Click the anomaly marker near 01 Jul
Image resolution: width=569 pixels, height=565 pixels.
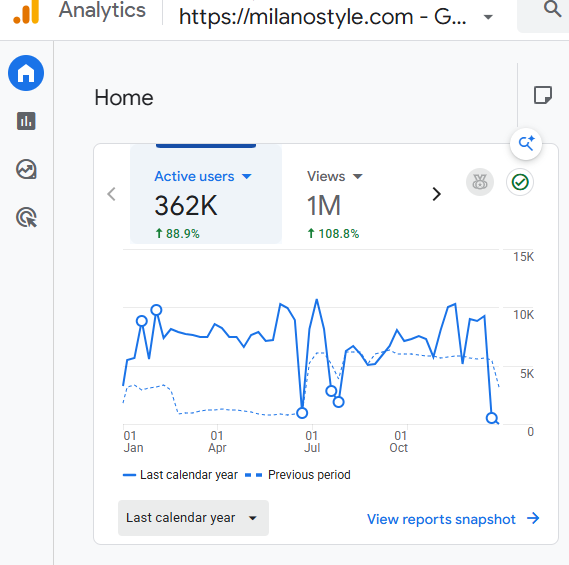[302, 413]
